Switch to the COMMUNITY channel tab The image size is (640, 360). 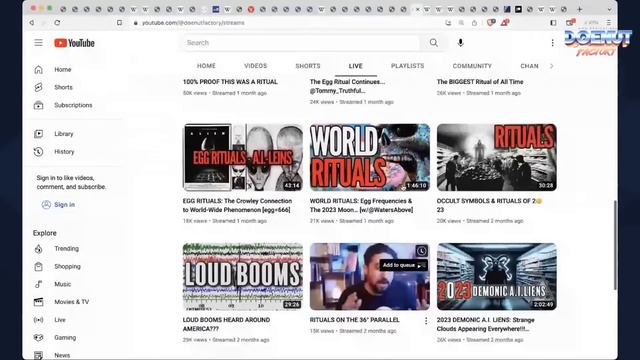pyautogui.click(x=472, y=66)
